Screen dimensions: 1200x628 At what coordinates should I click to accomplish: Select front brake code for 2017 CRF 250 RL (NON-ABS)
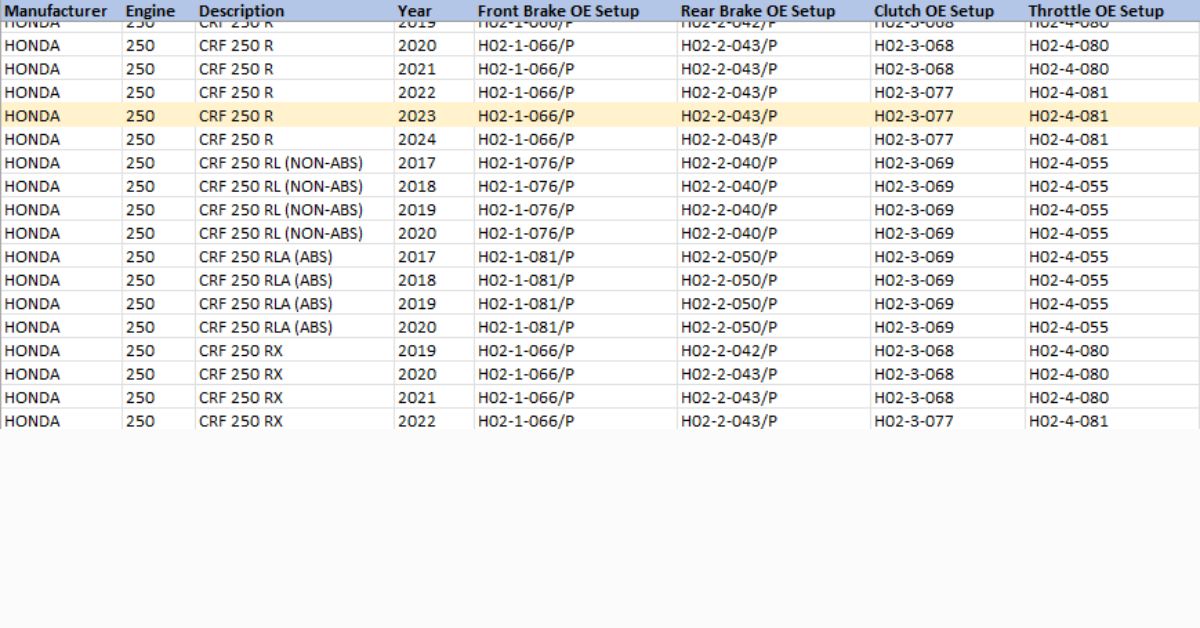coord(526,163)
